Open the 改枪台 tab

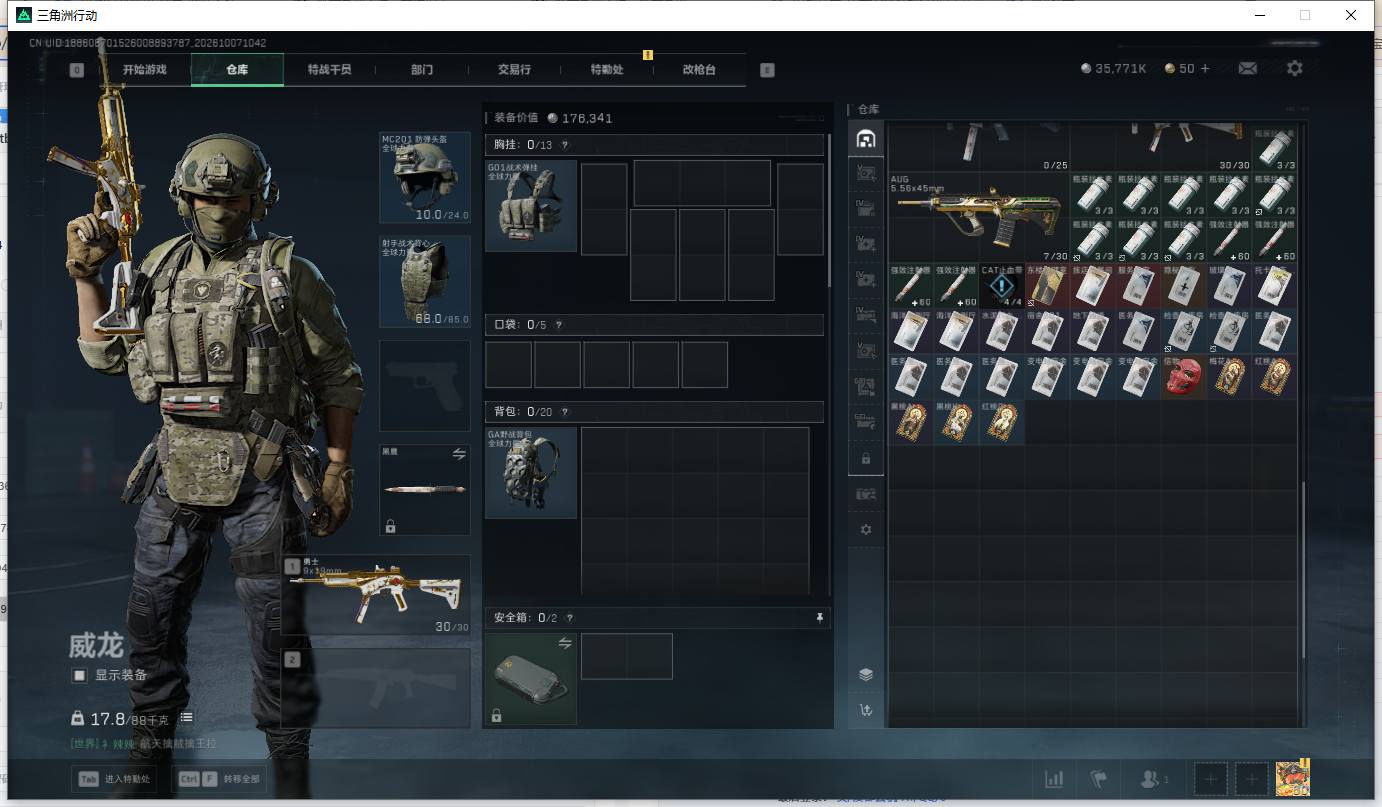pyautogui.click(x=699, y=70)
